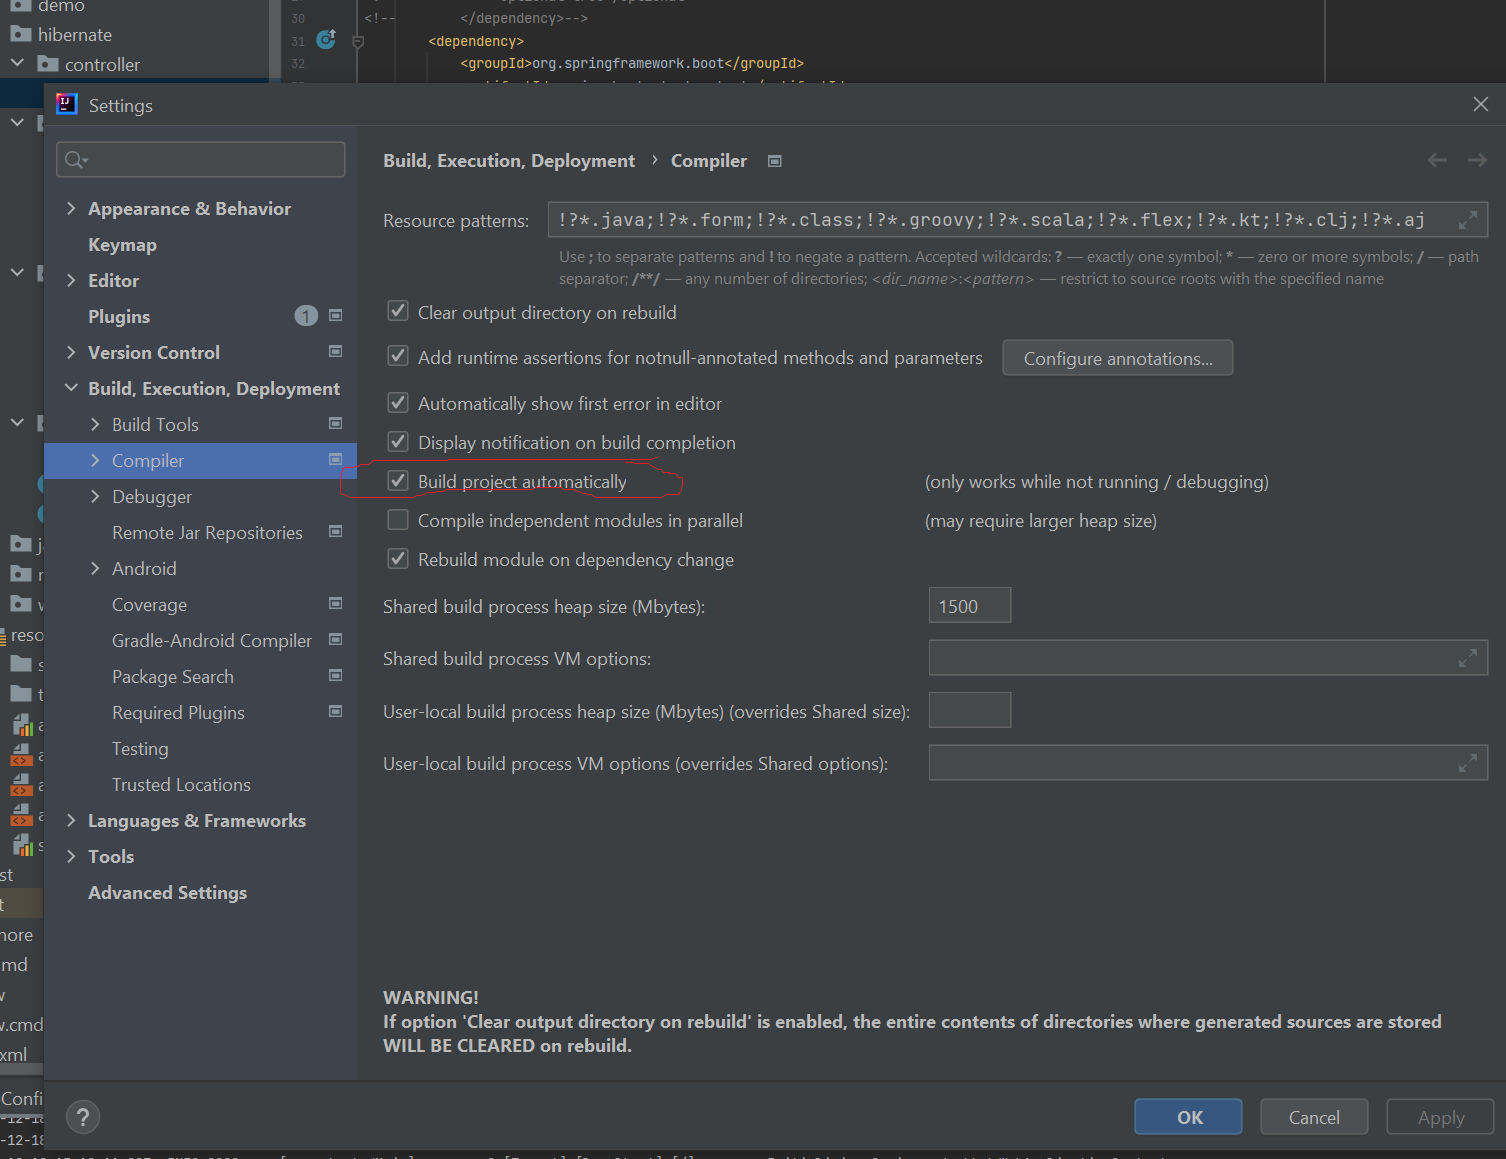Screen dimensions: 1506x1159
Task: Toggle Display notification on build completion
Action: 398,441
